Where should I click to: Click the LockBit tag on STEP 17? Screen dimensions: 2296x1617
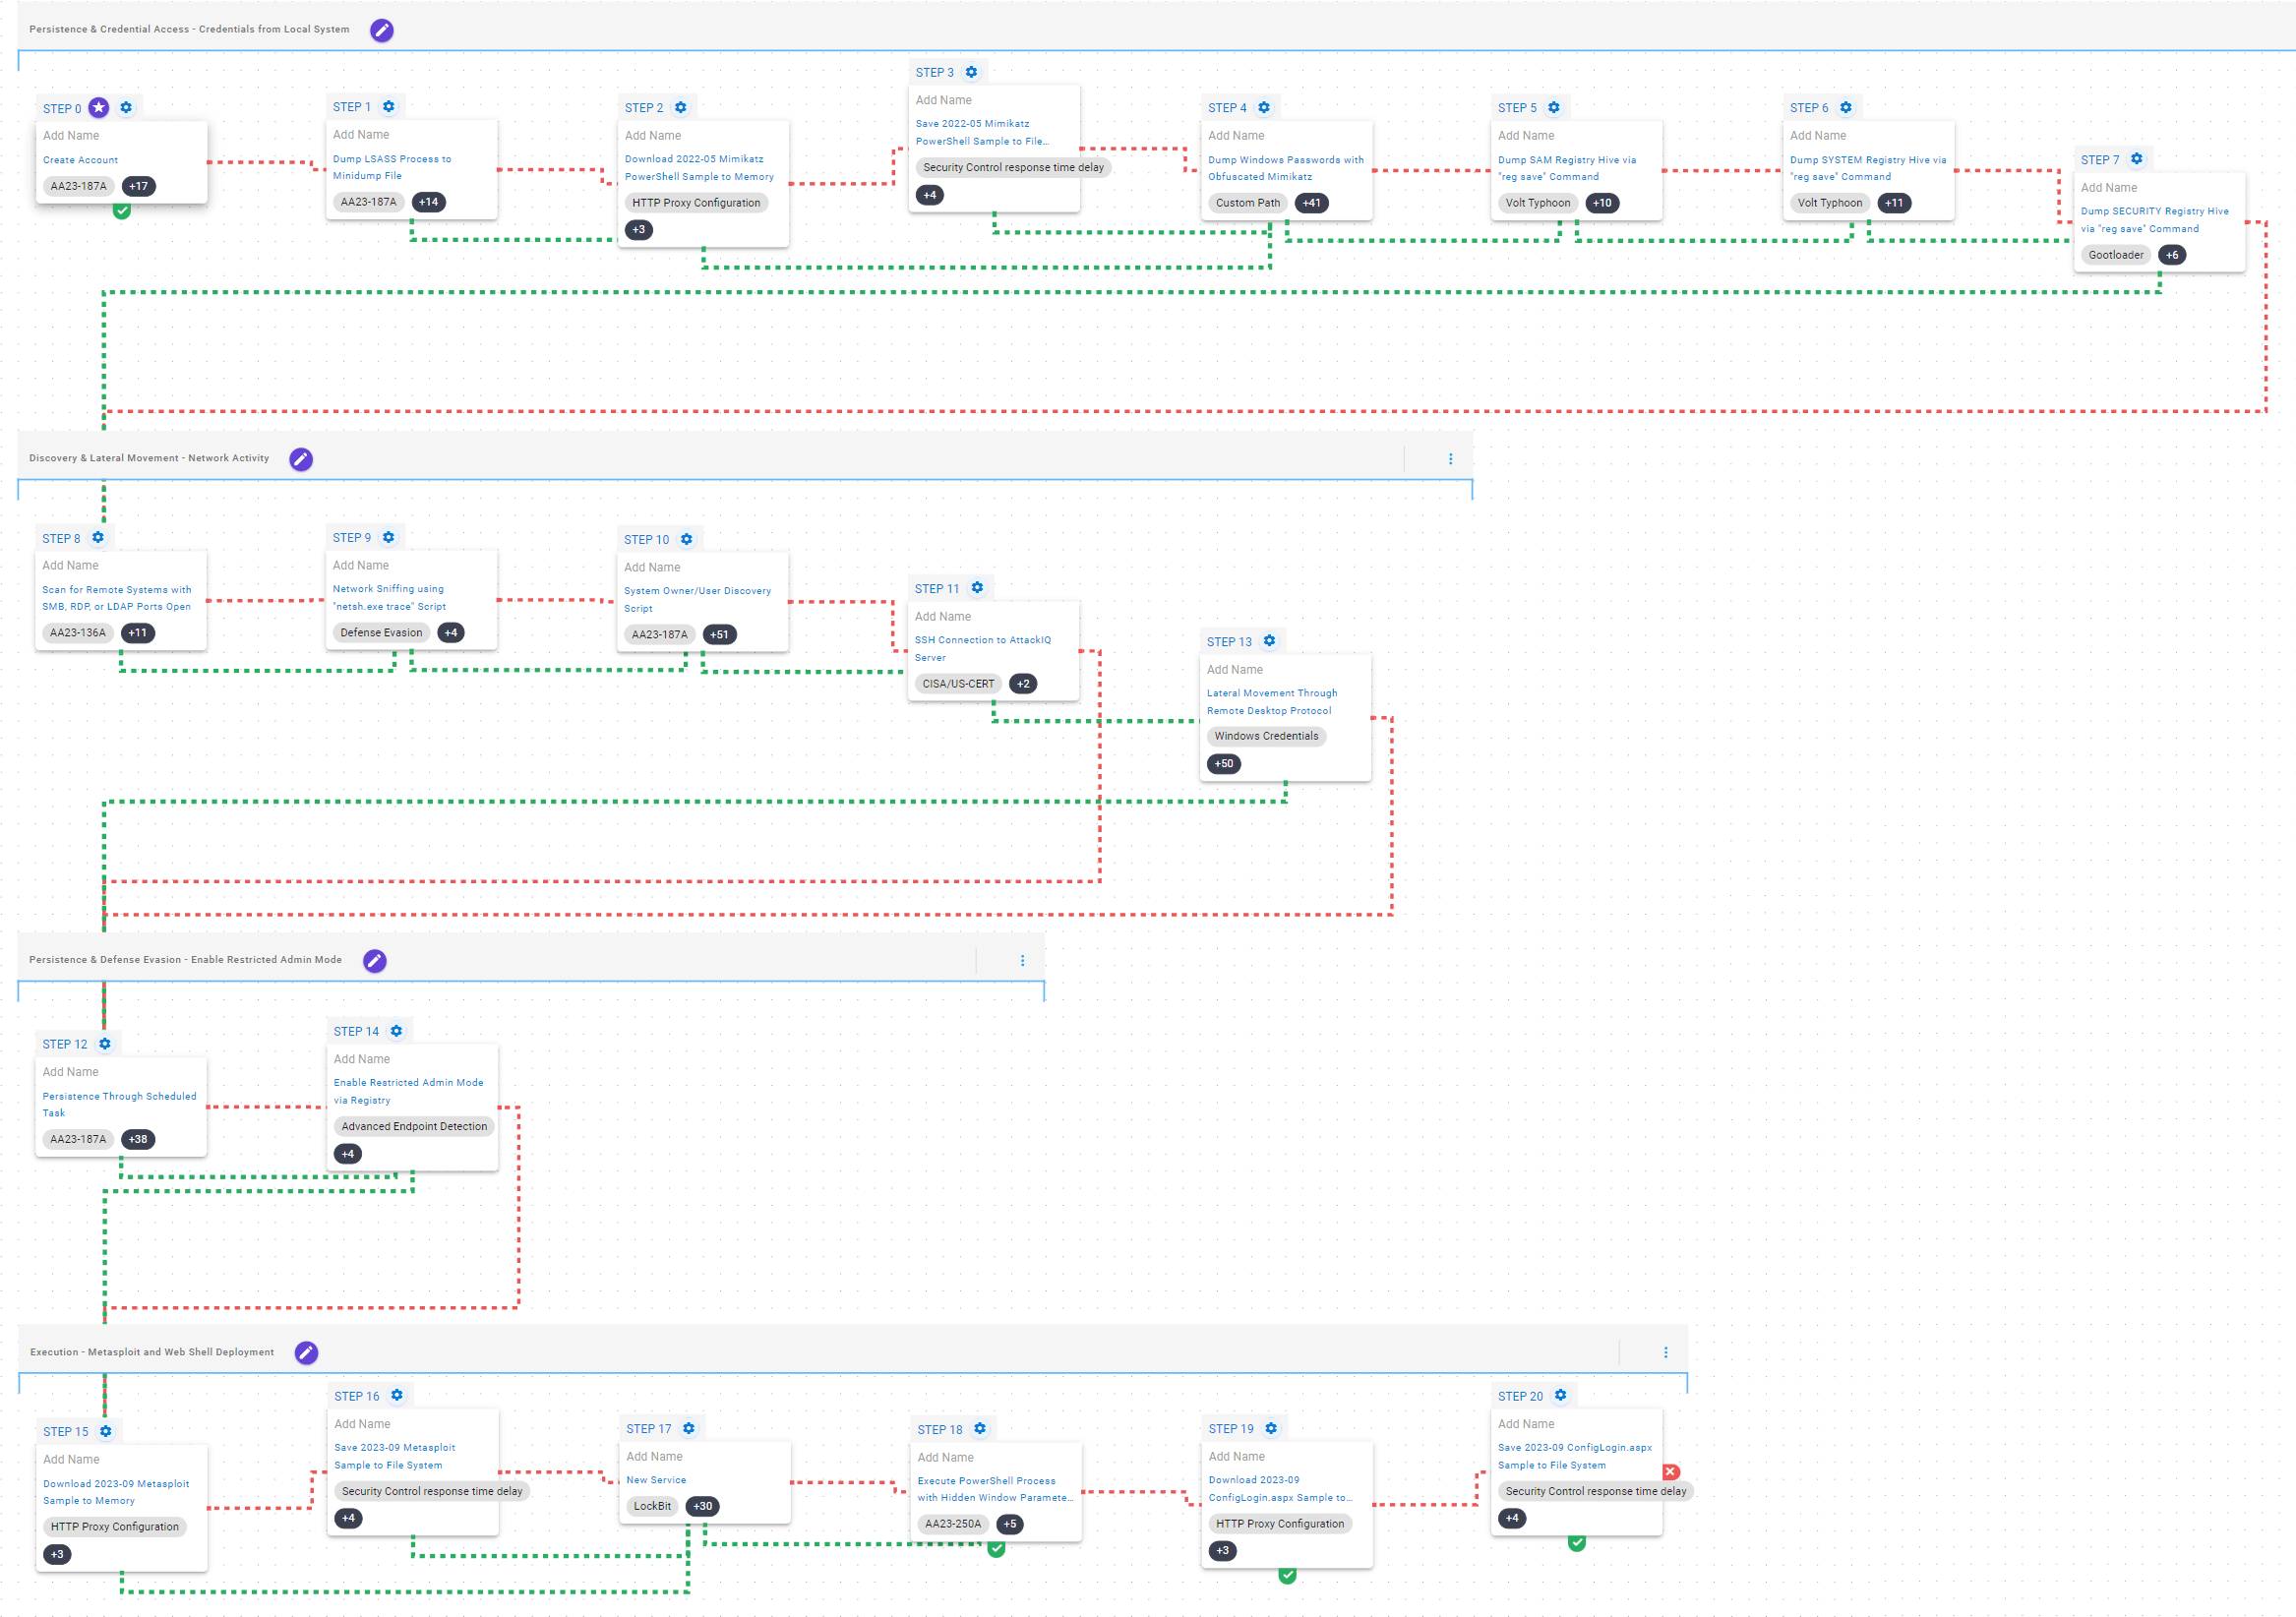pos(652,1506)
